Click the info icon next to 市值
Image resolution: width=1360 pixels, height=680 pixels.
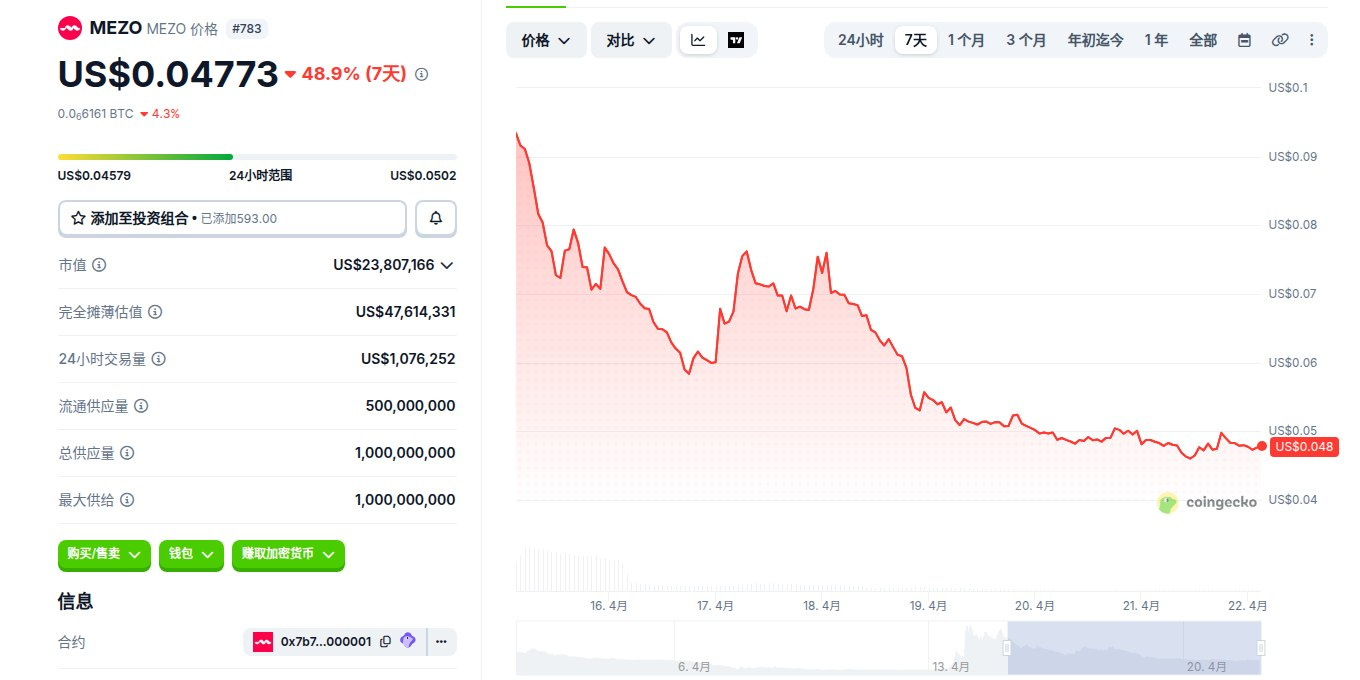(99, 265)
